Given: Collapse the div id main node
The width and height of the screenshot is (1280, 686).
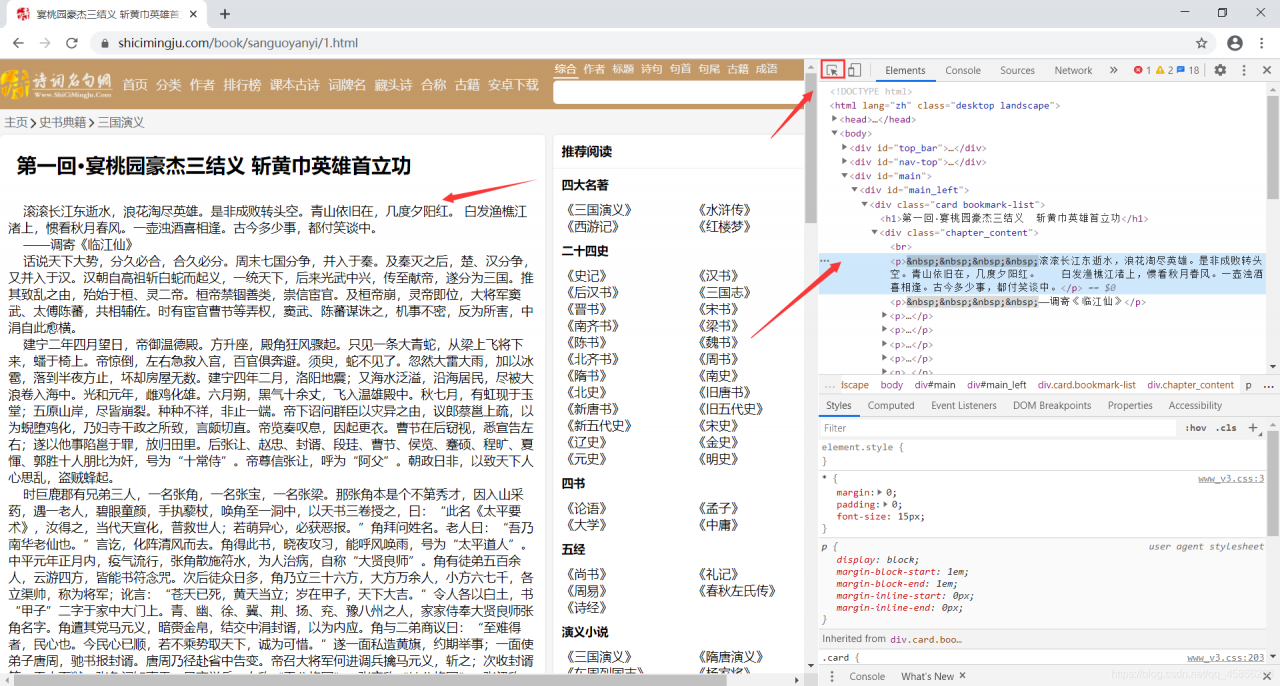Looking at the screenshot, I should pos(845,176).
